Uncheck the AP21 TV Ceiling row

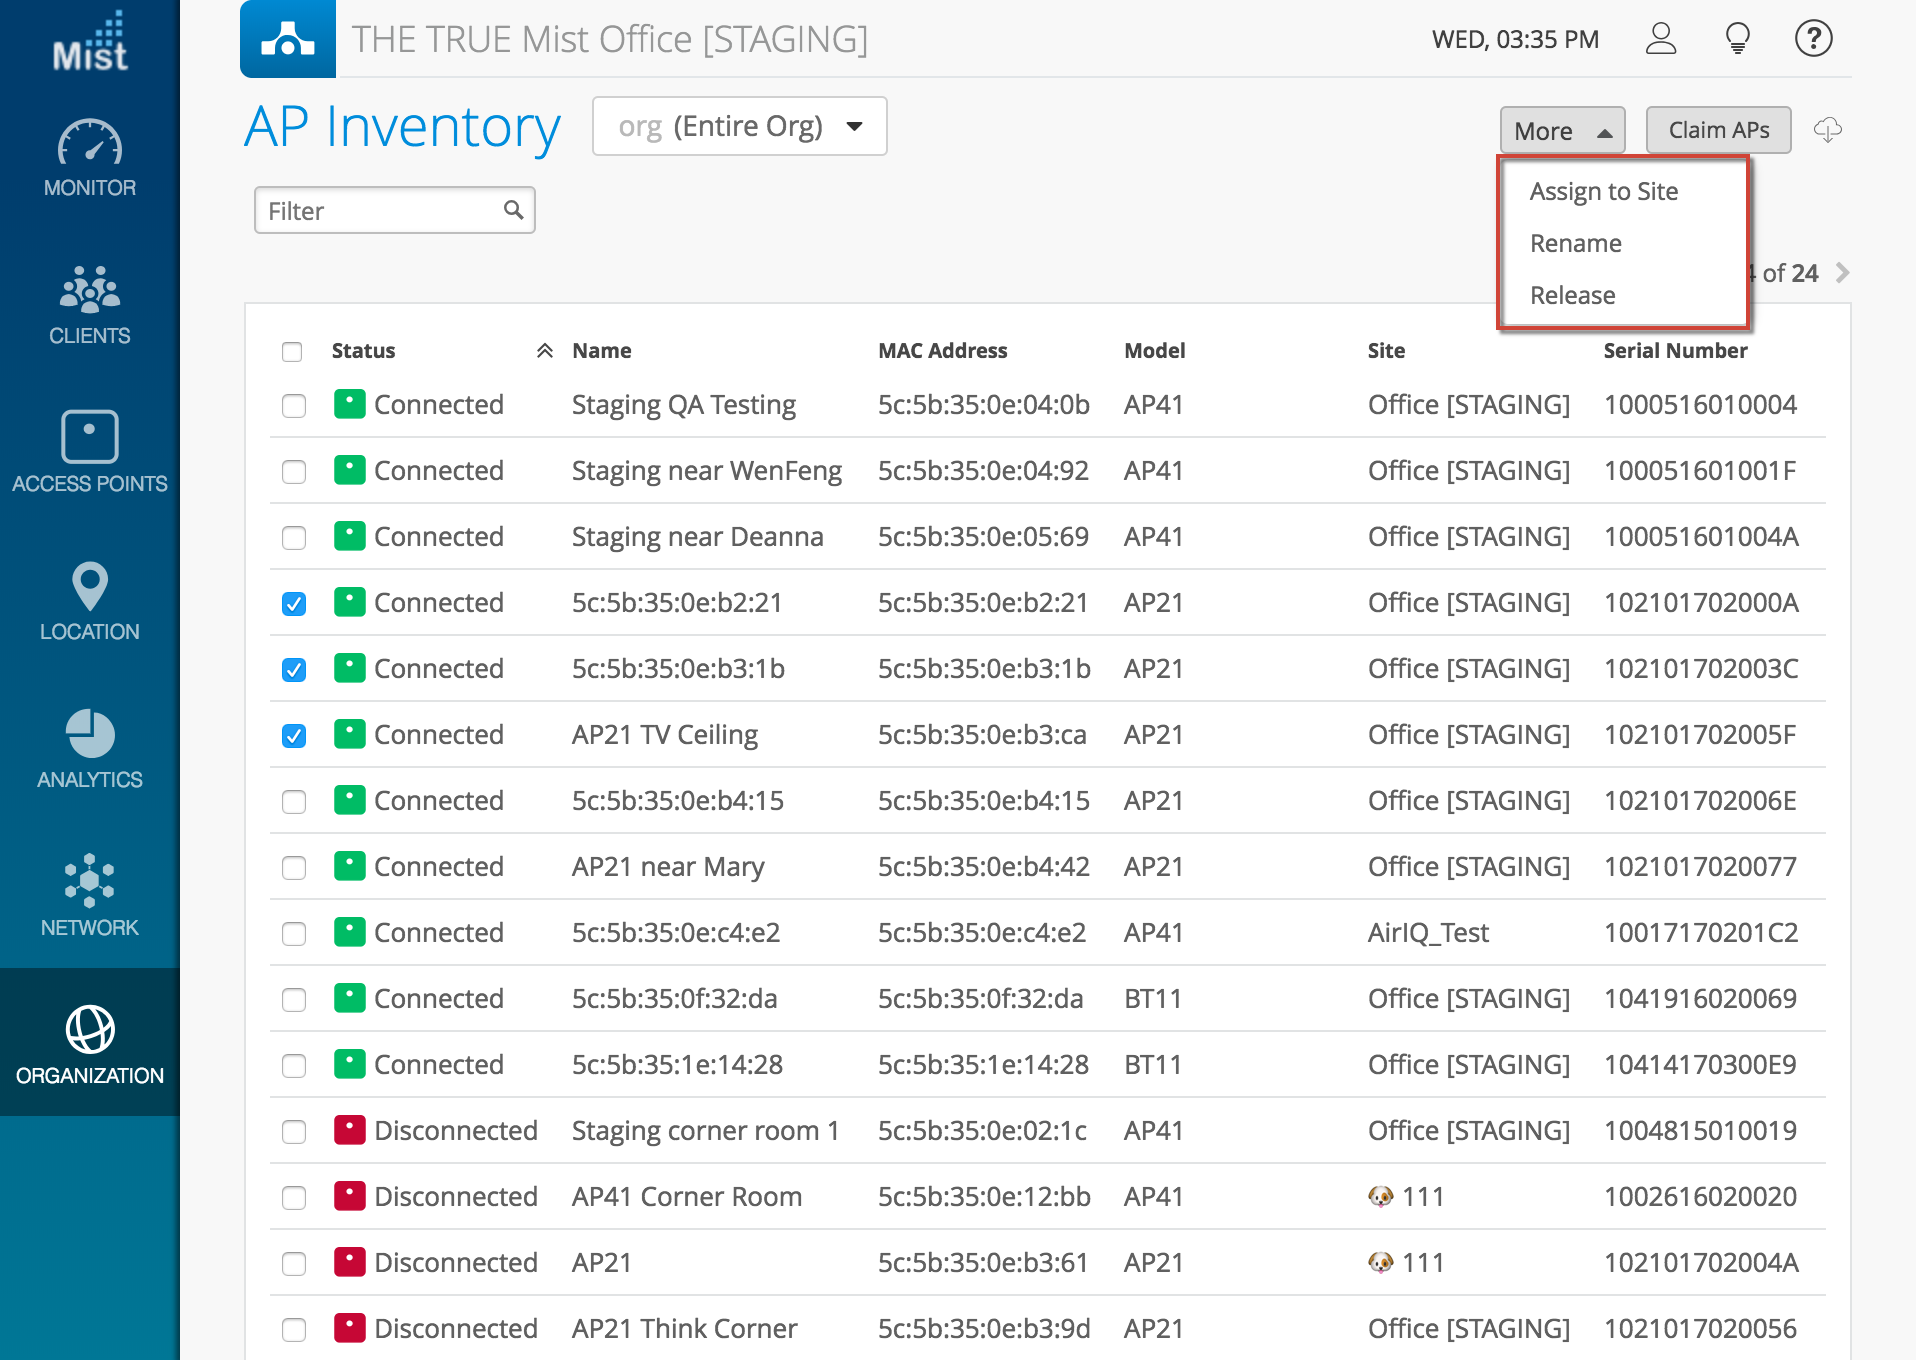(294, 736)
